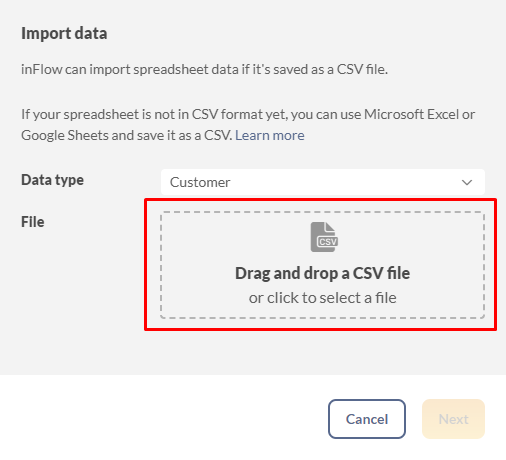Viewport: 506px width, 460px height.
Task: Click the Next button
Action: pos(453,419)
